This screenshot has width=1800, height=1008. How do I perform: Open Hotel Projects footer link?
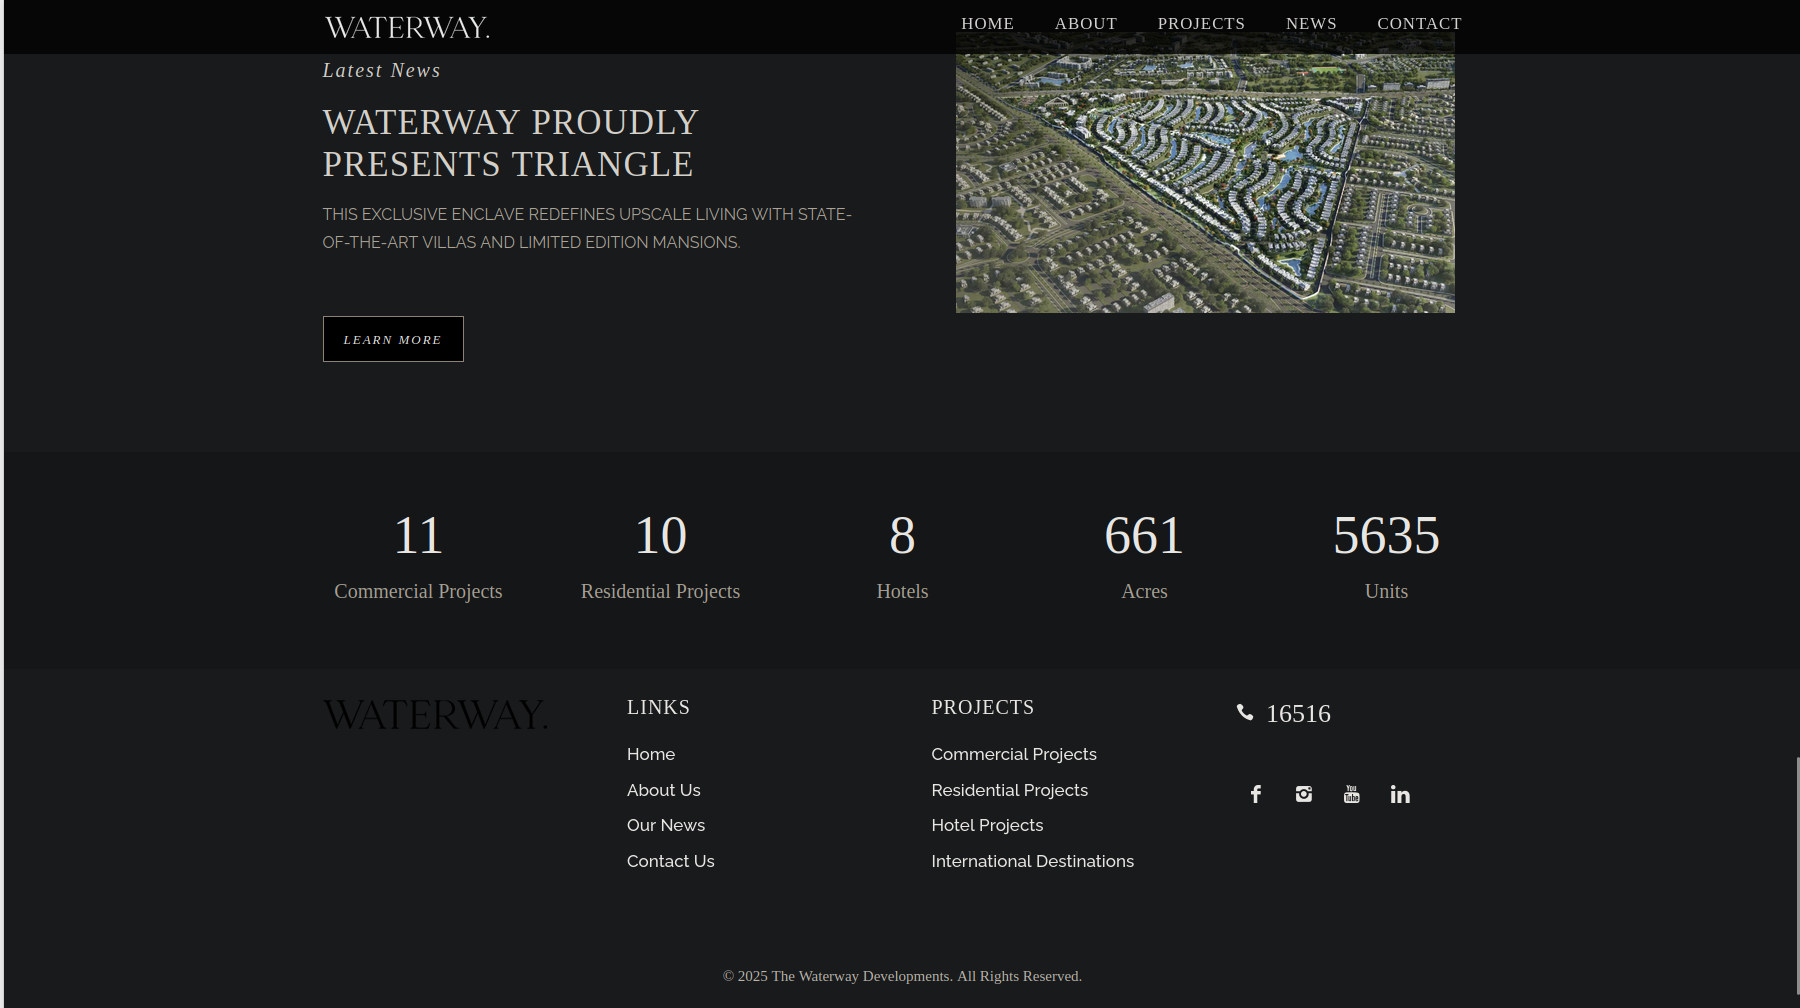point(987,825)
